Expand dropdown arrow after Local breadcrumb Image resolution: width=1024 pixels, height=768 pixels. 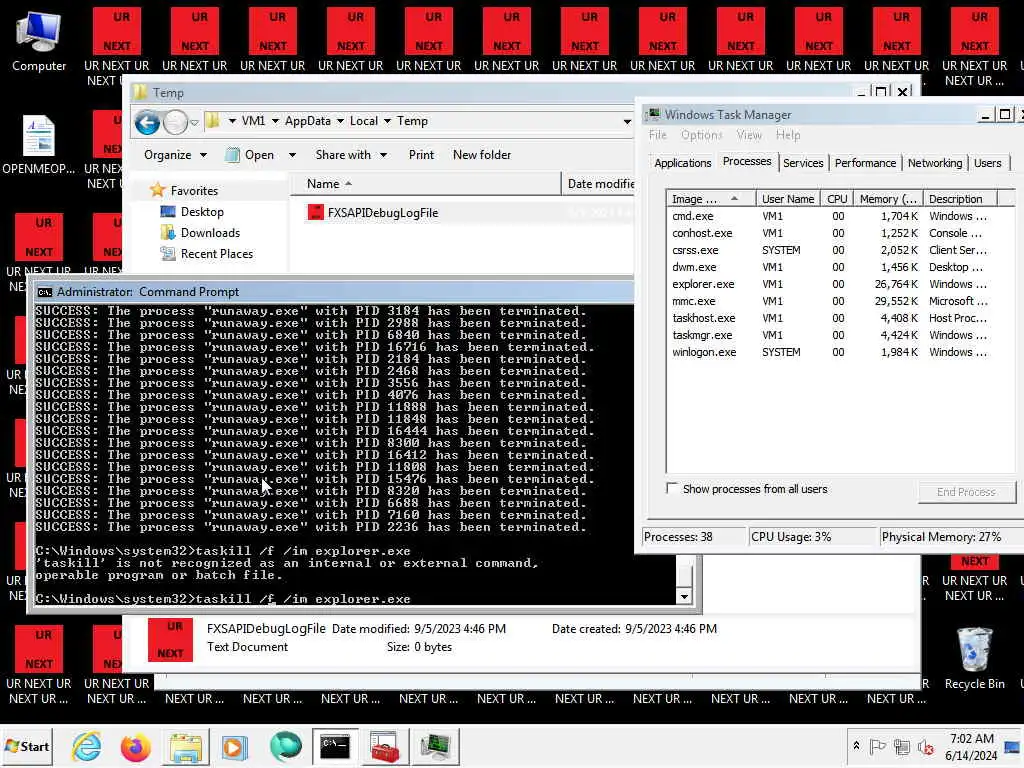[387, 121]
